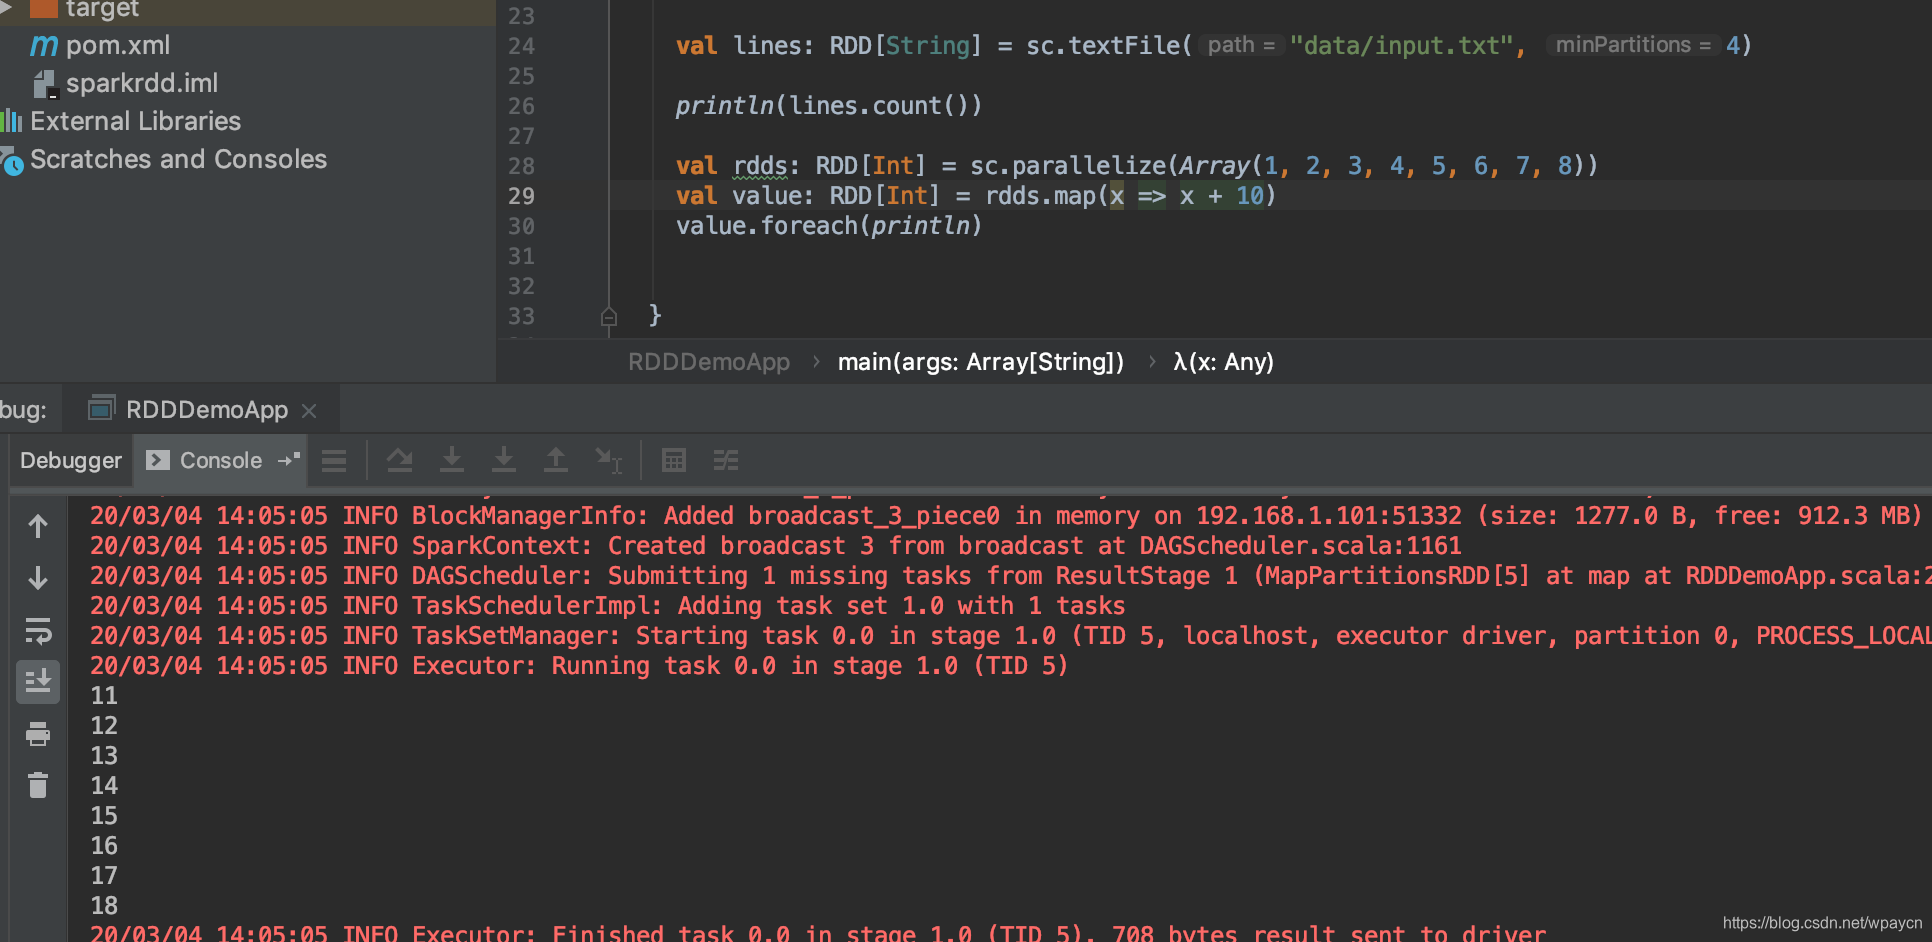Click the Step Out debugger icon
The height and width of the screenshot is (942, 1932).
[556, 460]
